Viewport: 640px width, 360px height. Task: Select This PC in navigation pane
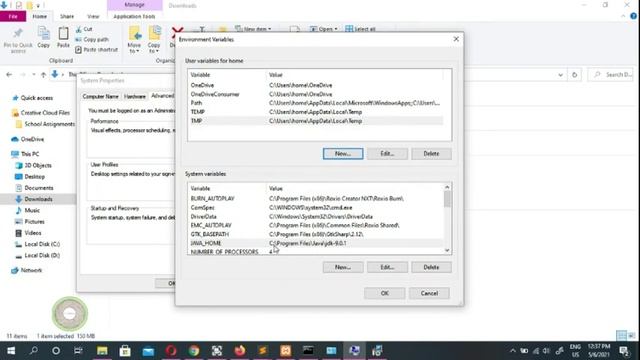click(29, 154)
